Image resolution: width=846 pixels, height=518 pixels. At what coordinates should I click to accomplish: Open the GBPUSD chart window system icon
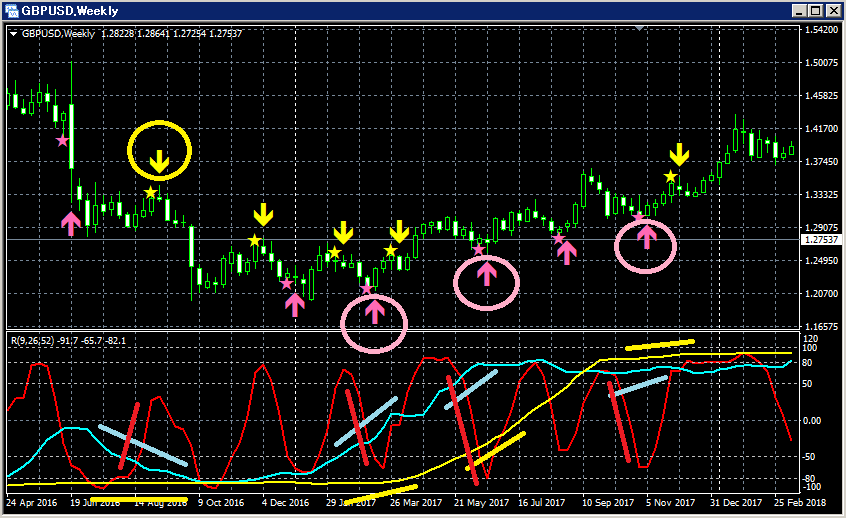tap(11, 10)
